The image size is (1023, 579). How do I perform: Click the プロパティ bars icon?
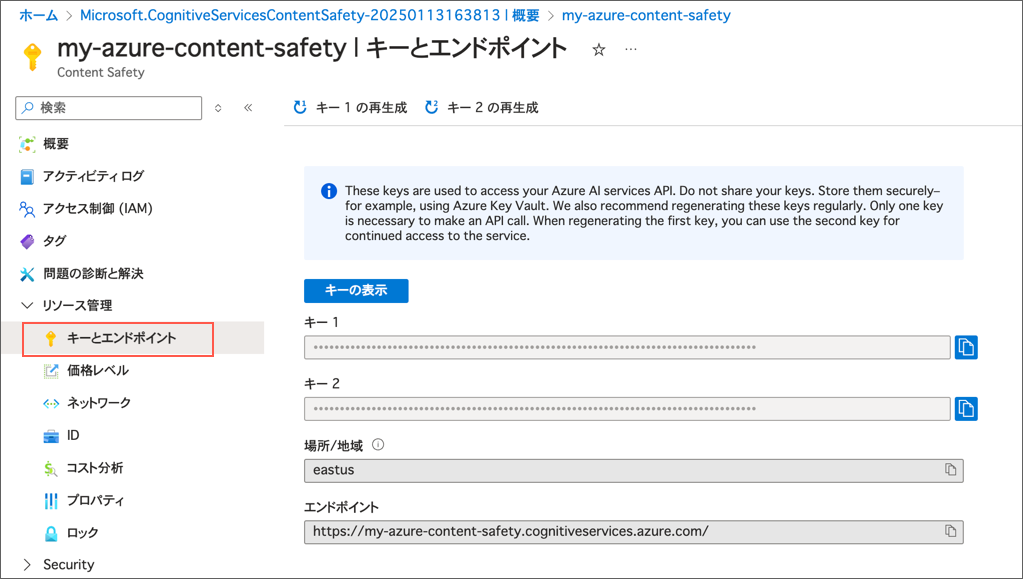click(51, 501)
